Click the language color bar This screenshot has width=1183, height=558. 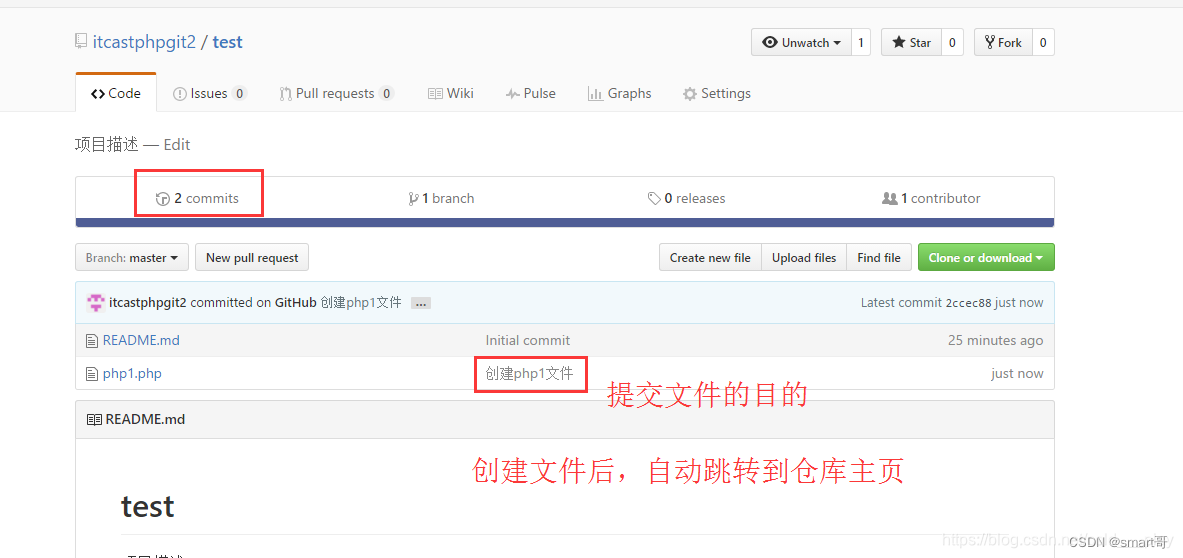[x=565, y=222]
